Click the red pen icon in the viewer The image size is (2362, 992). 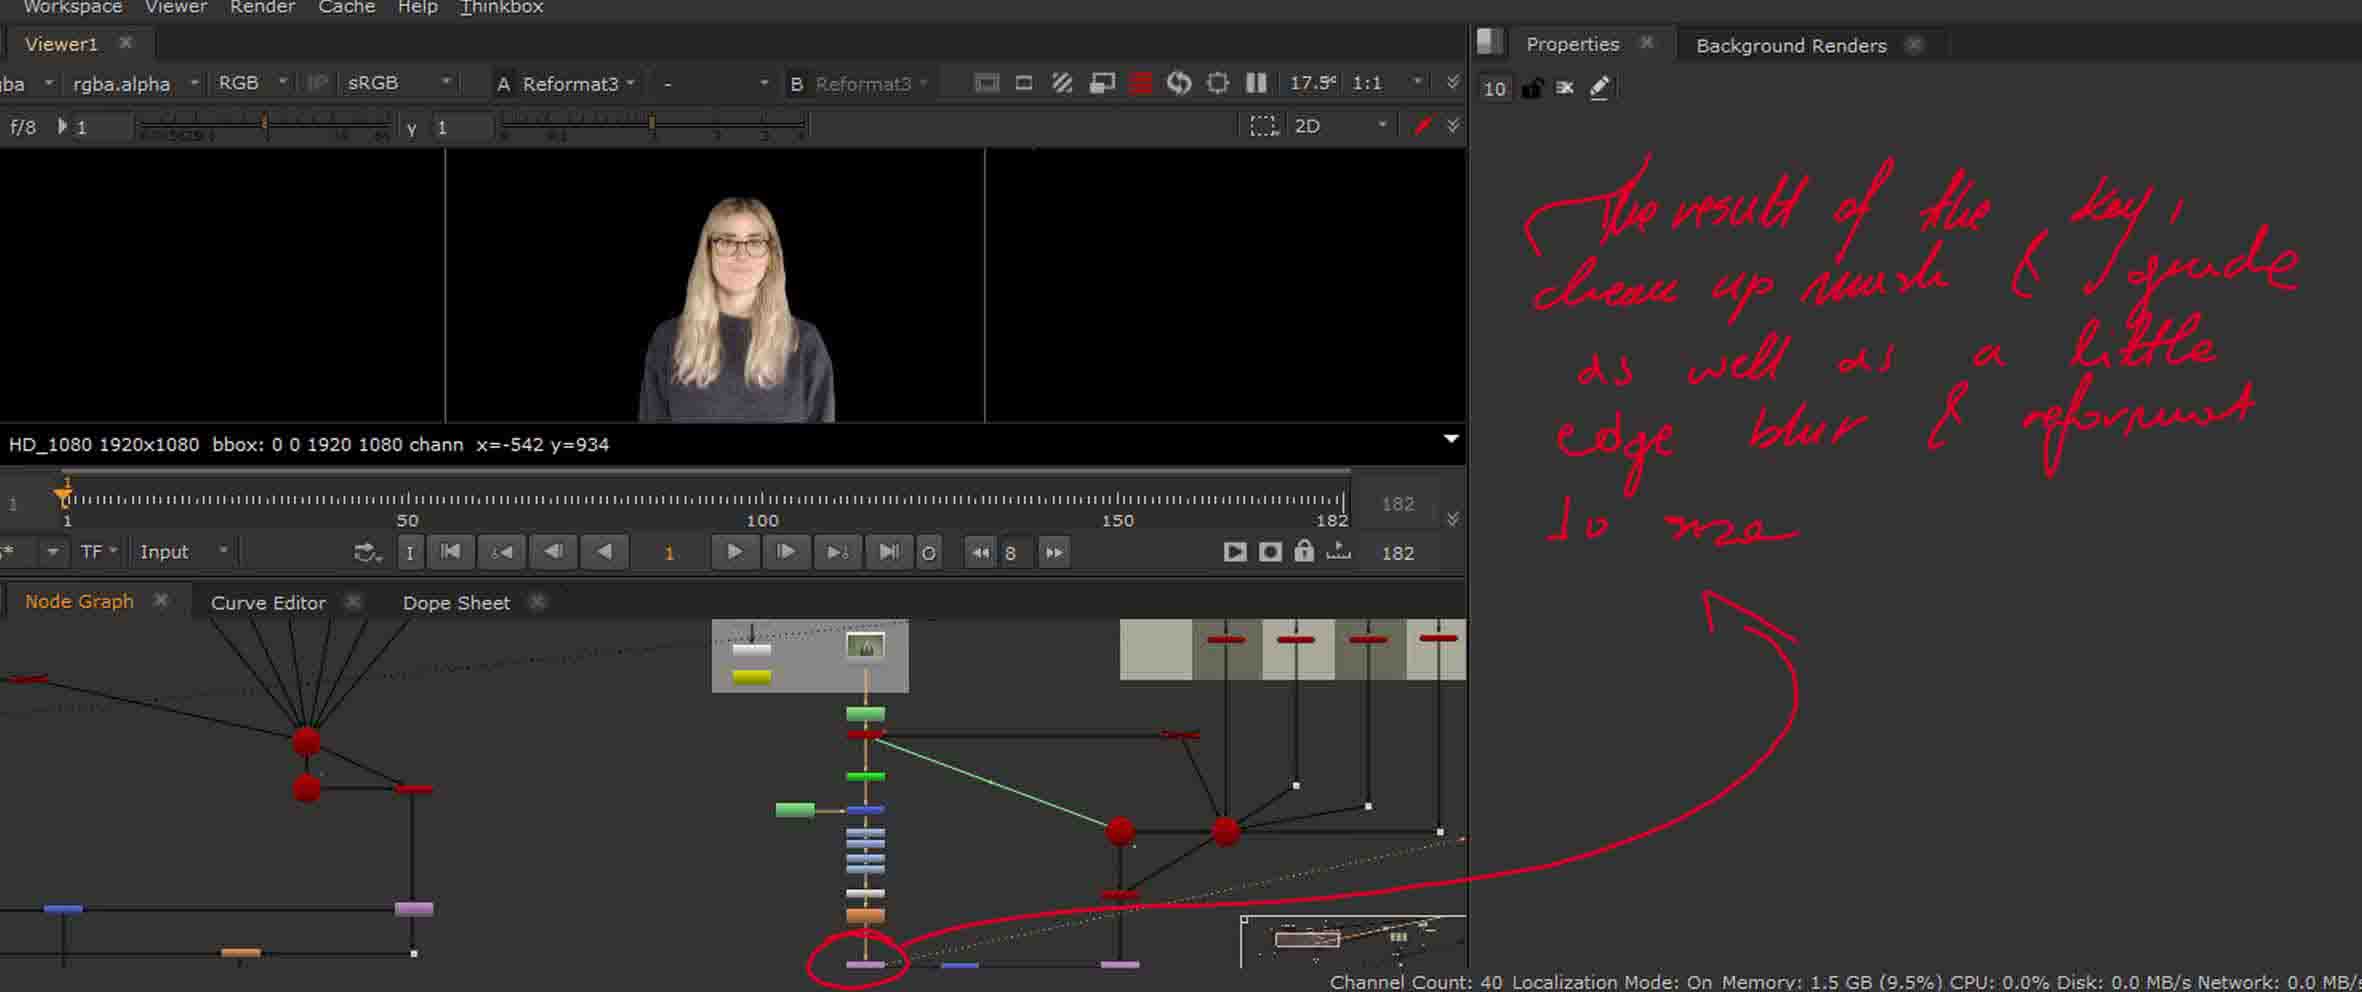click(1423, 126)
